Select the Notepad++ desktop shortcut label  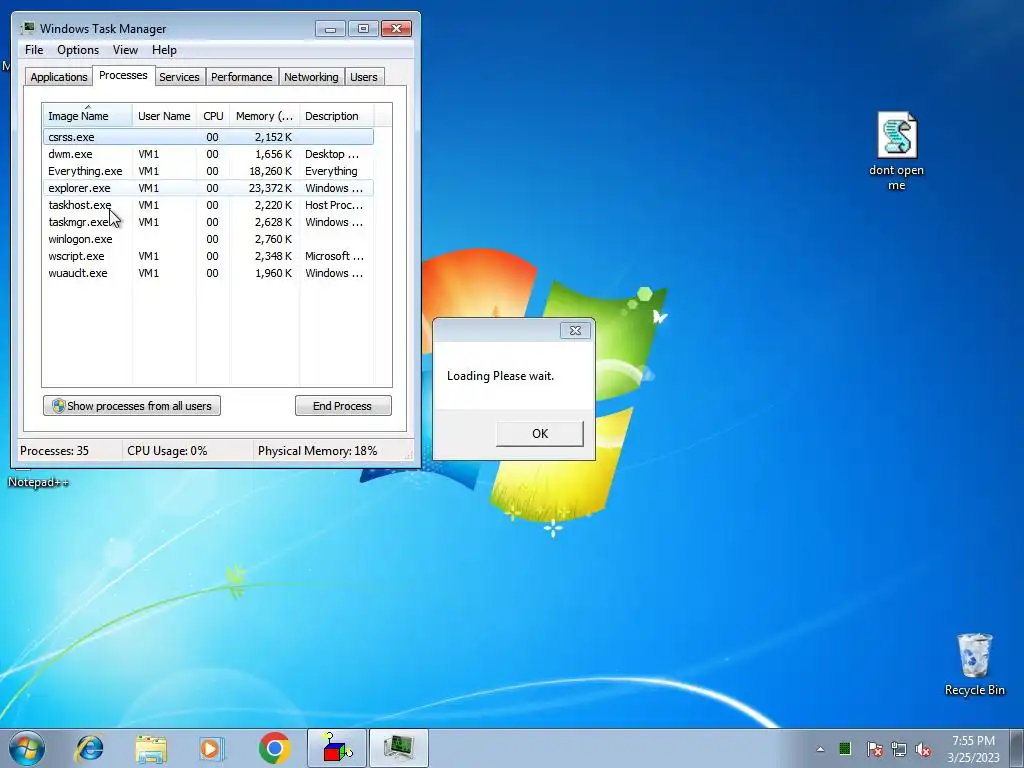coord(39,483)
